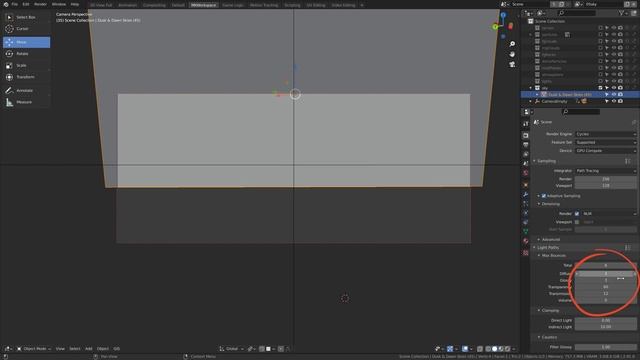Open the Window menu
The width and height of the screenshot is (640, 360).
coord(59,4)
